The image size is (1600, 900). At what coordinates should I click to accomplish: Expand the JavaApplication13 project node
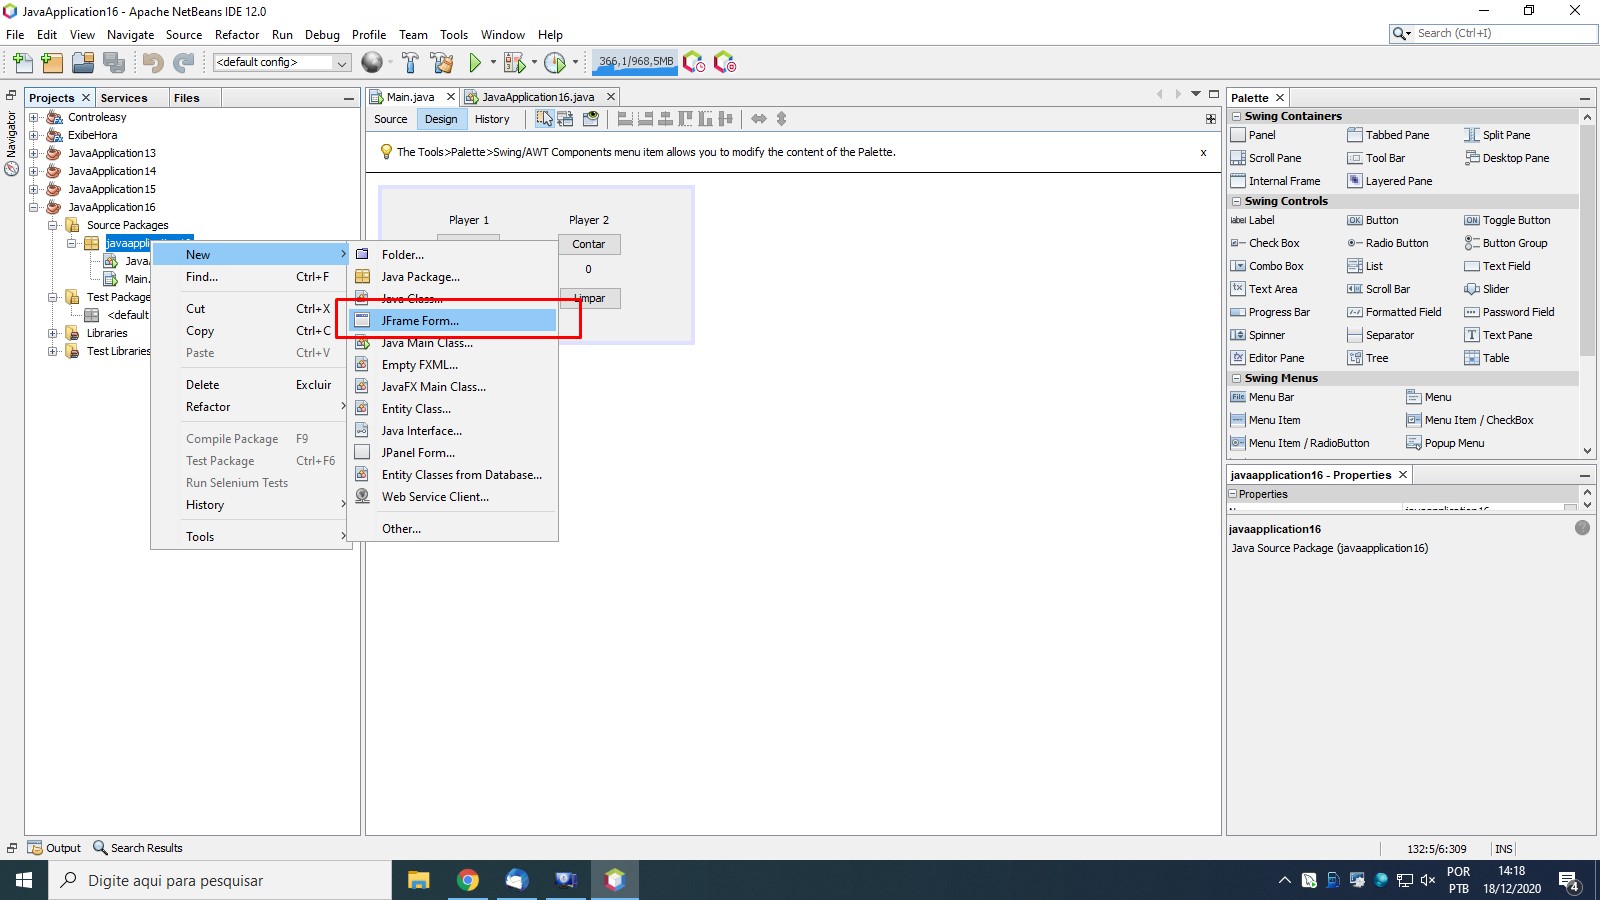pos(33,153)
